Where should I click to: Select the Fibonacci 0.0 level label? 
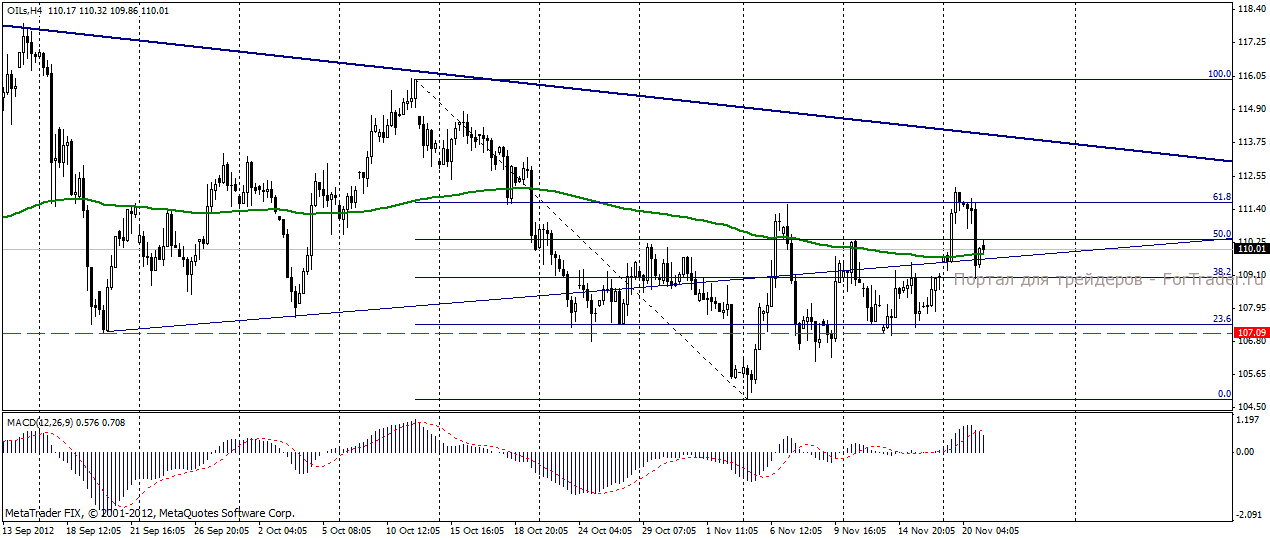pos(1224,394)
